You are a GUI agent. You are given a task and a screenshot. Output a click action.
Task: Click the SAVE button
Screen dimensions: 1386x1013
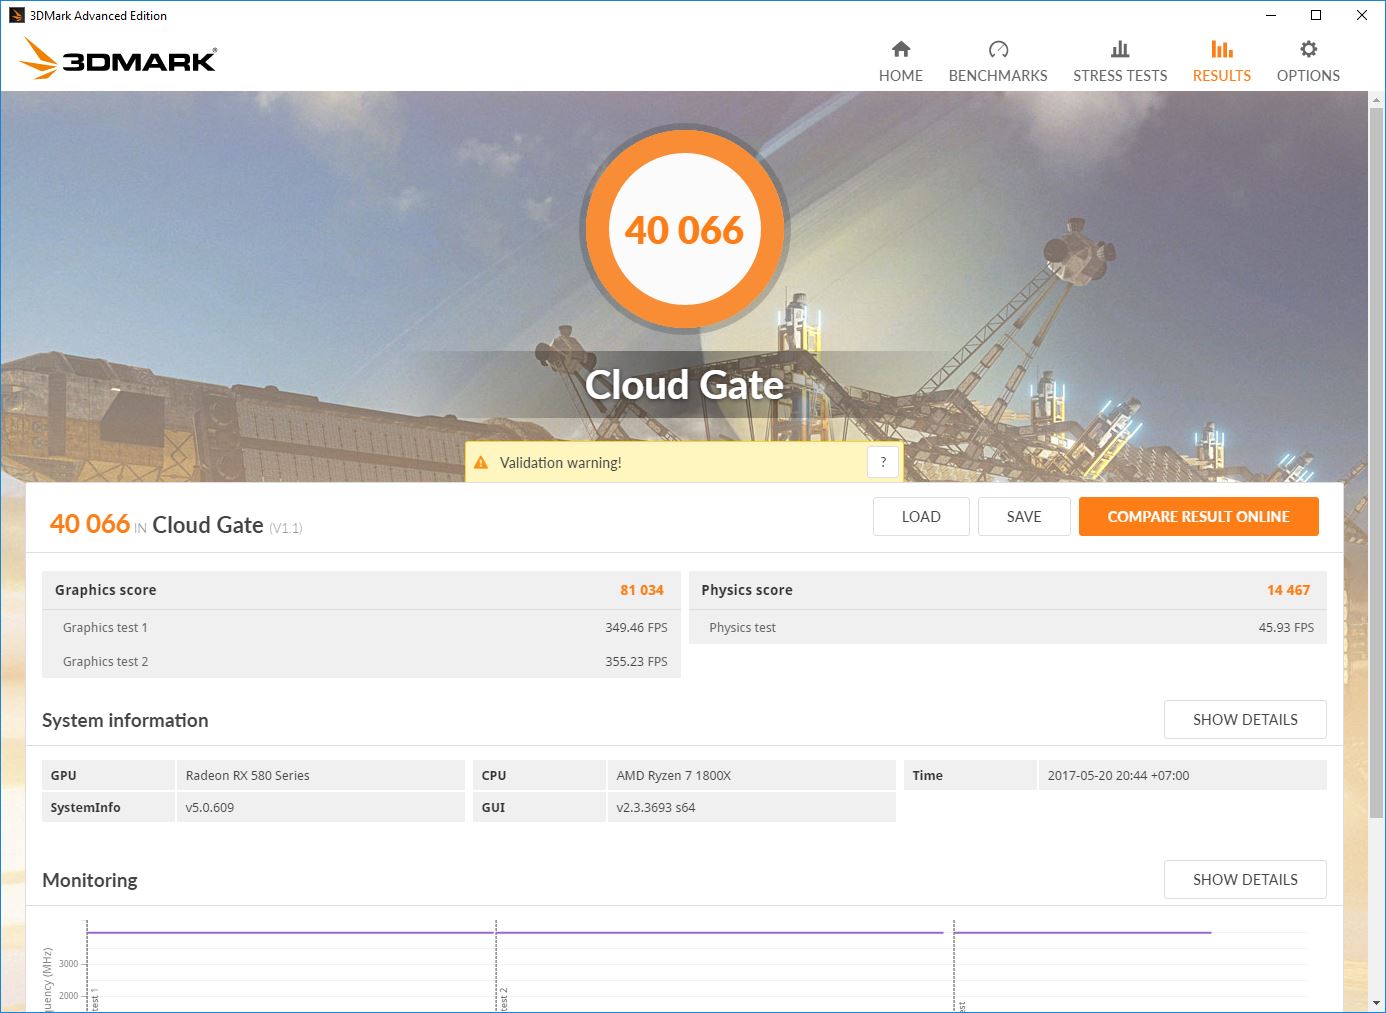click(x=1024, y=516)
